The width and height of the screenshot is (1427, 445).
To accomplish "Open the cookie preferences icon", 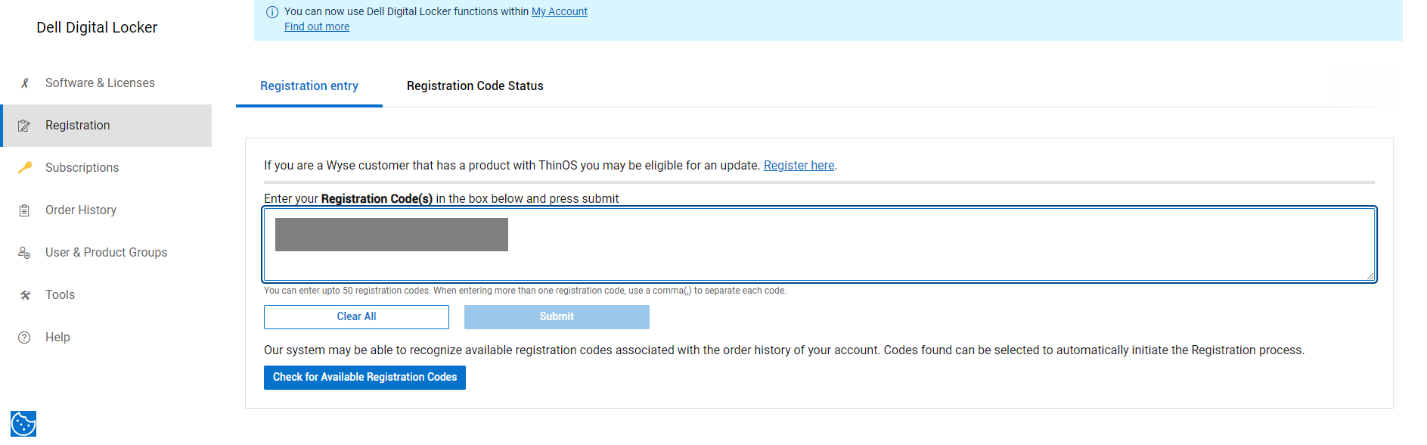I will coord(23,424).
